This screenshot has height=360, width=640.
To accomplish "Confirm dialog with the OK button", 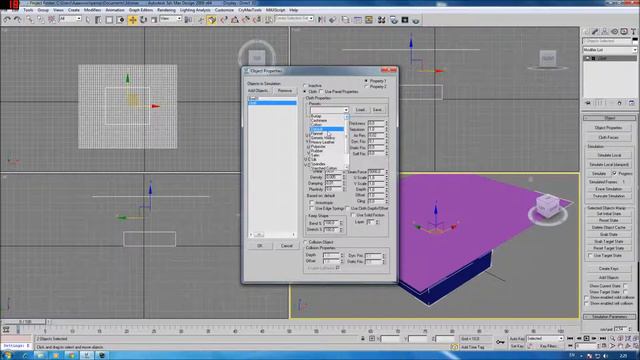I will pyautogui.click(x=260, y=246).
